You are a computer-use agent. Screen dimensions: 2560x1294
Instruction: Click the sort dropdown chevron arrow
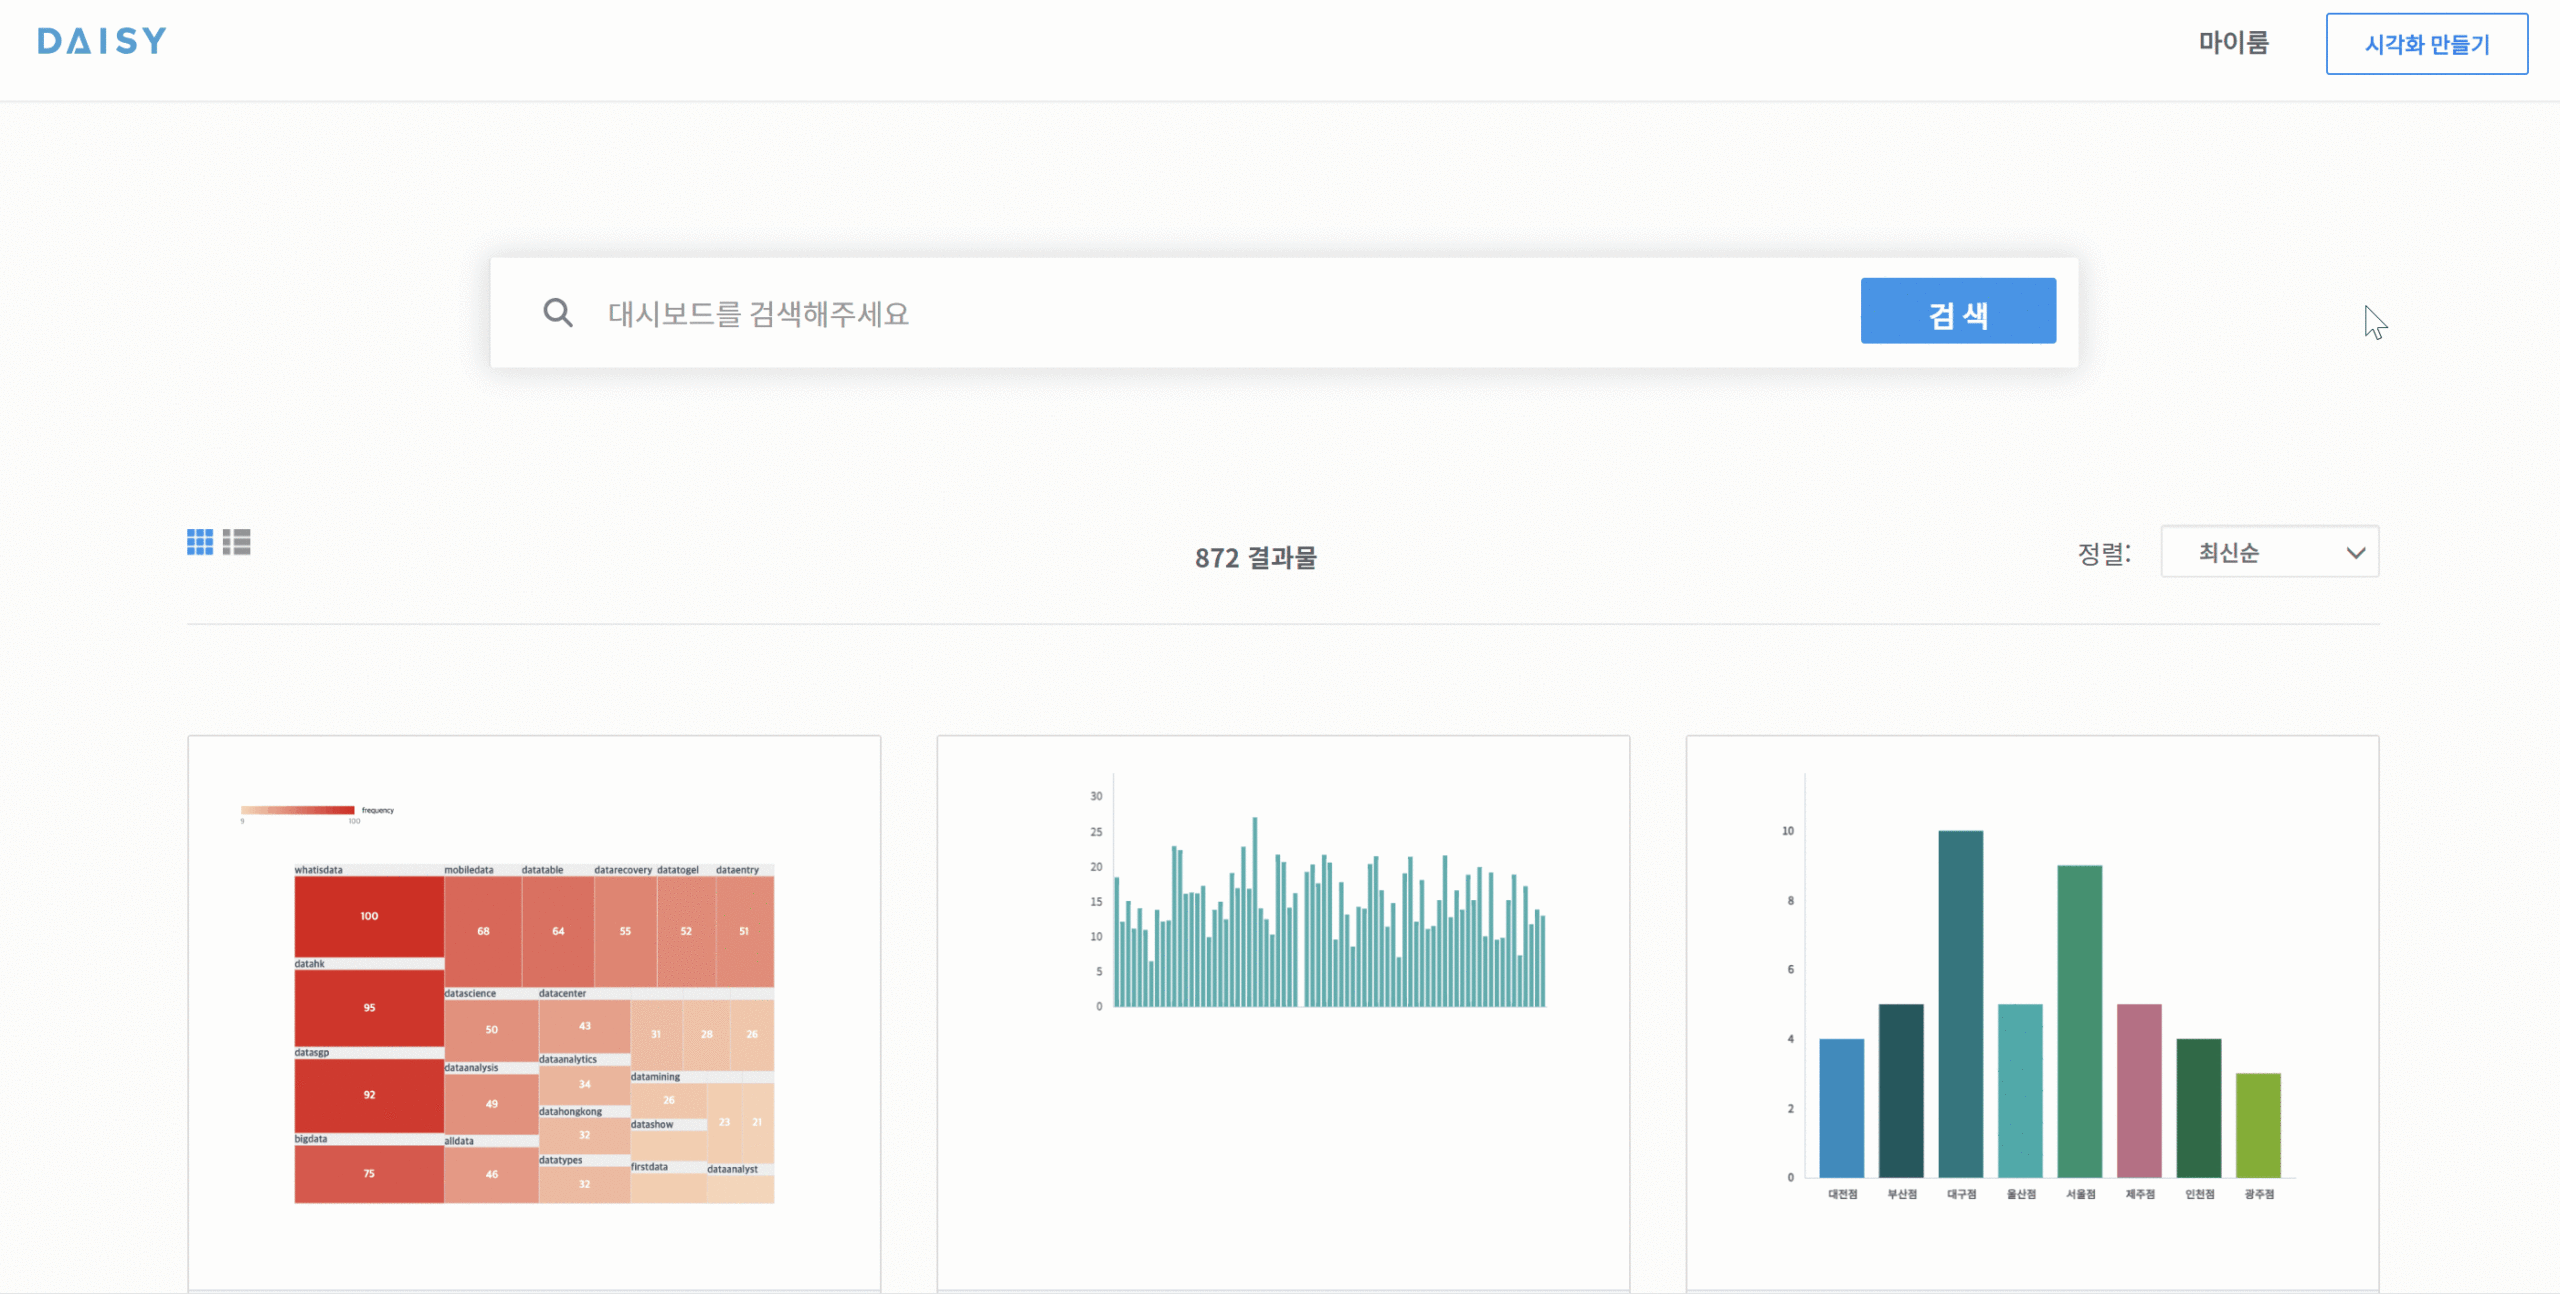[2355, 553]
